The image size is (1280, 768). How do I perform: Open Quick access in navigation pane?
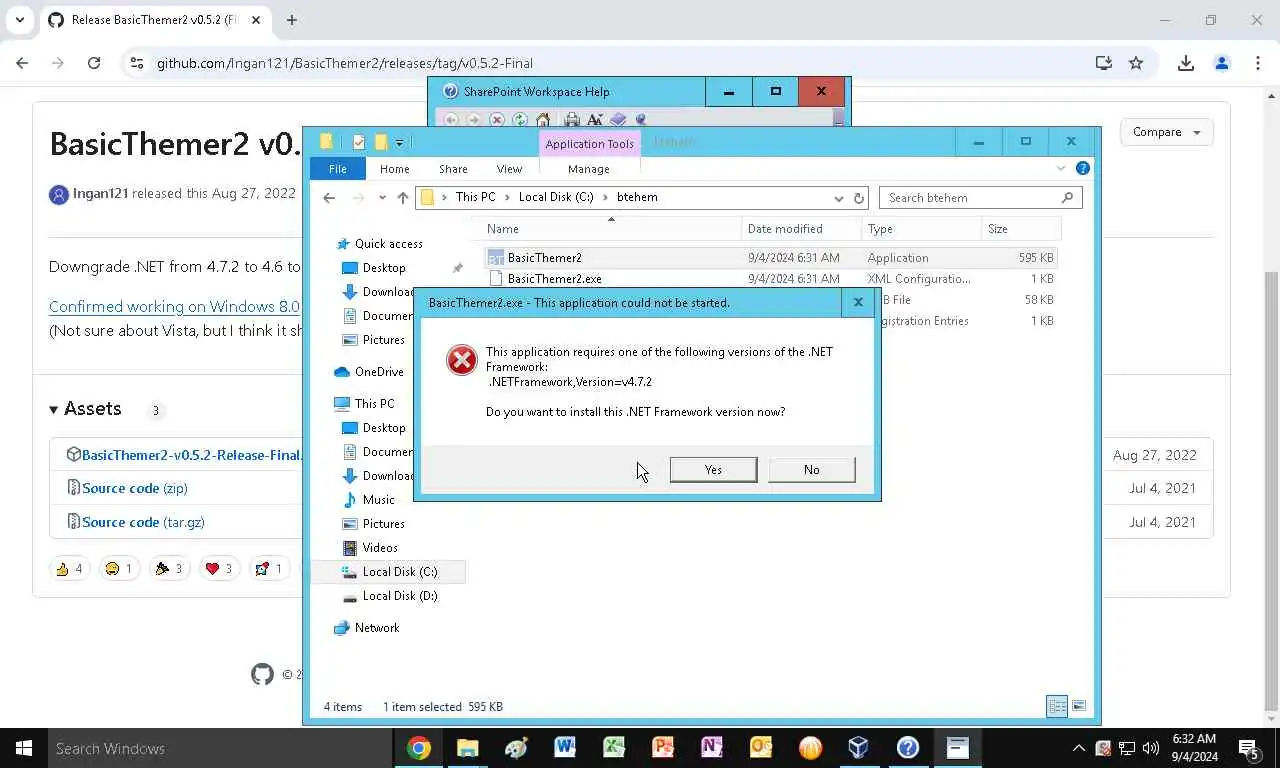[388, 244]
